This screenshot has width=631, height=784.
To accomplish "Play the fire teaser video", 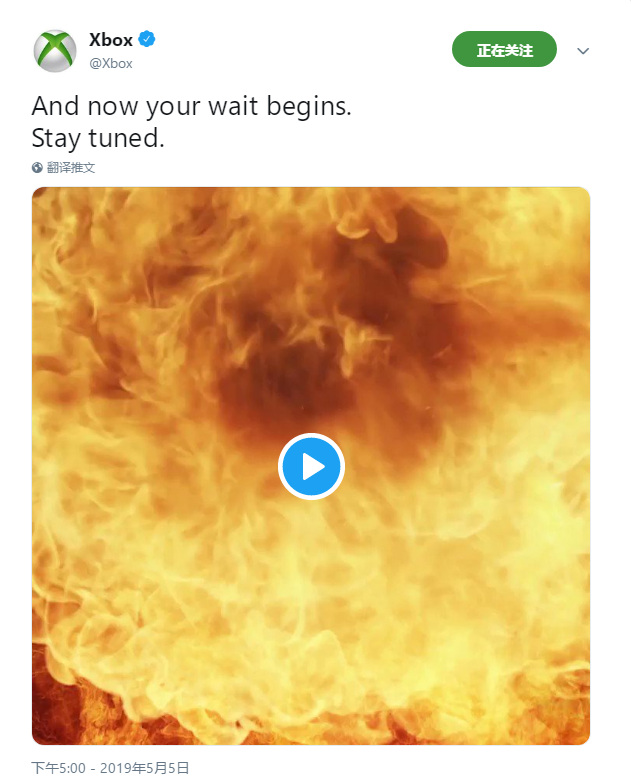I will [x=311, y=466].
